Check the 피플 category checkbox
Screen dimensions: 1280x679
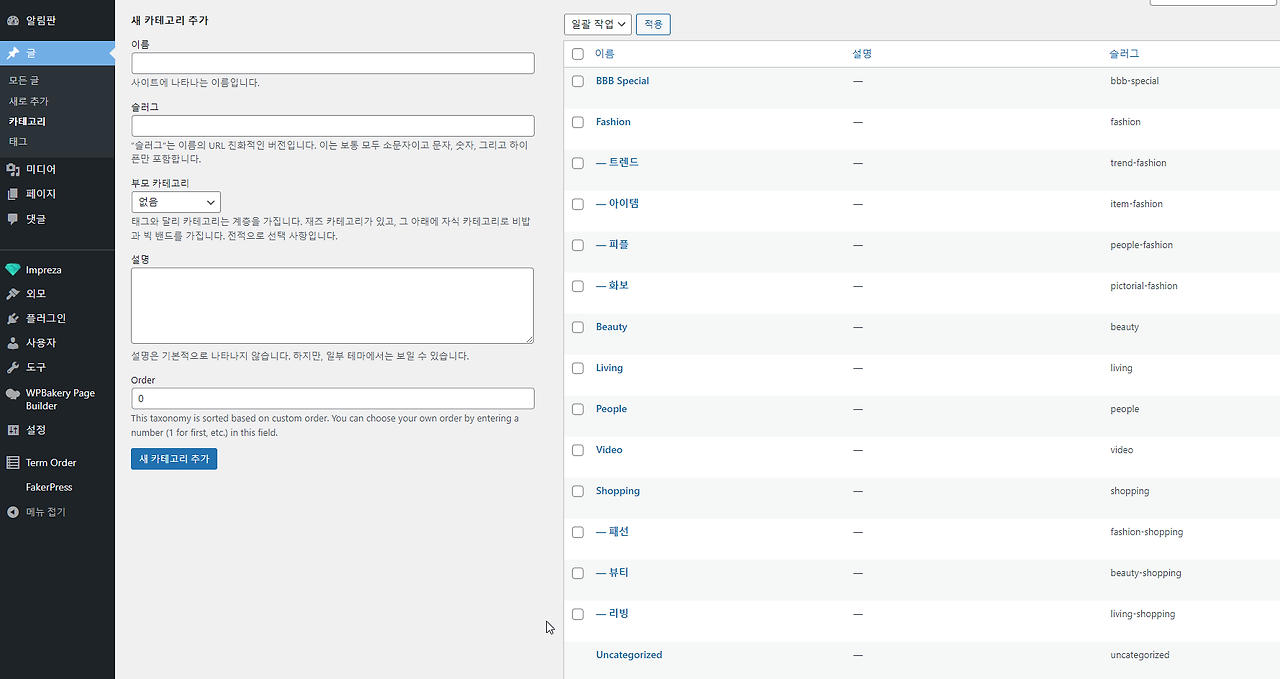point(578,245)
